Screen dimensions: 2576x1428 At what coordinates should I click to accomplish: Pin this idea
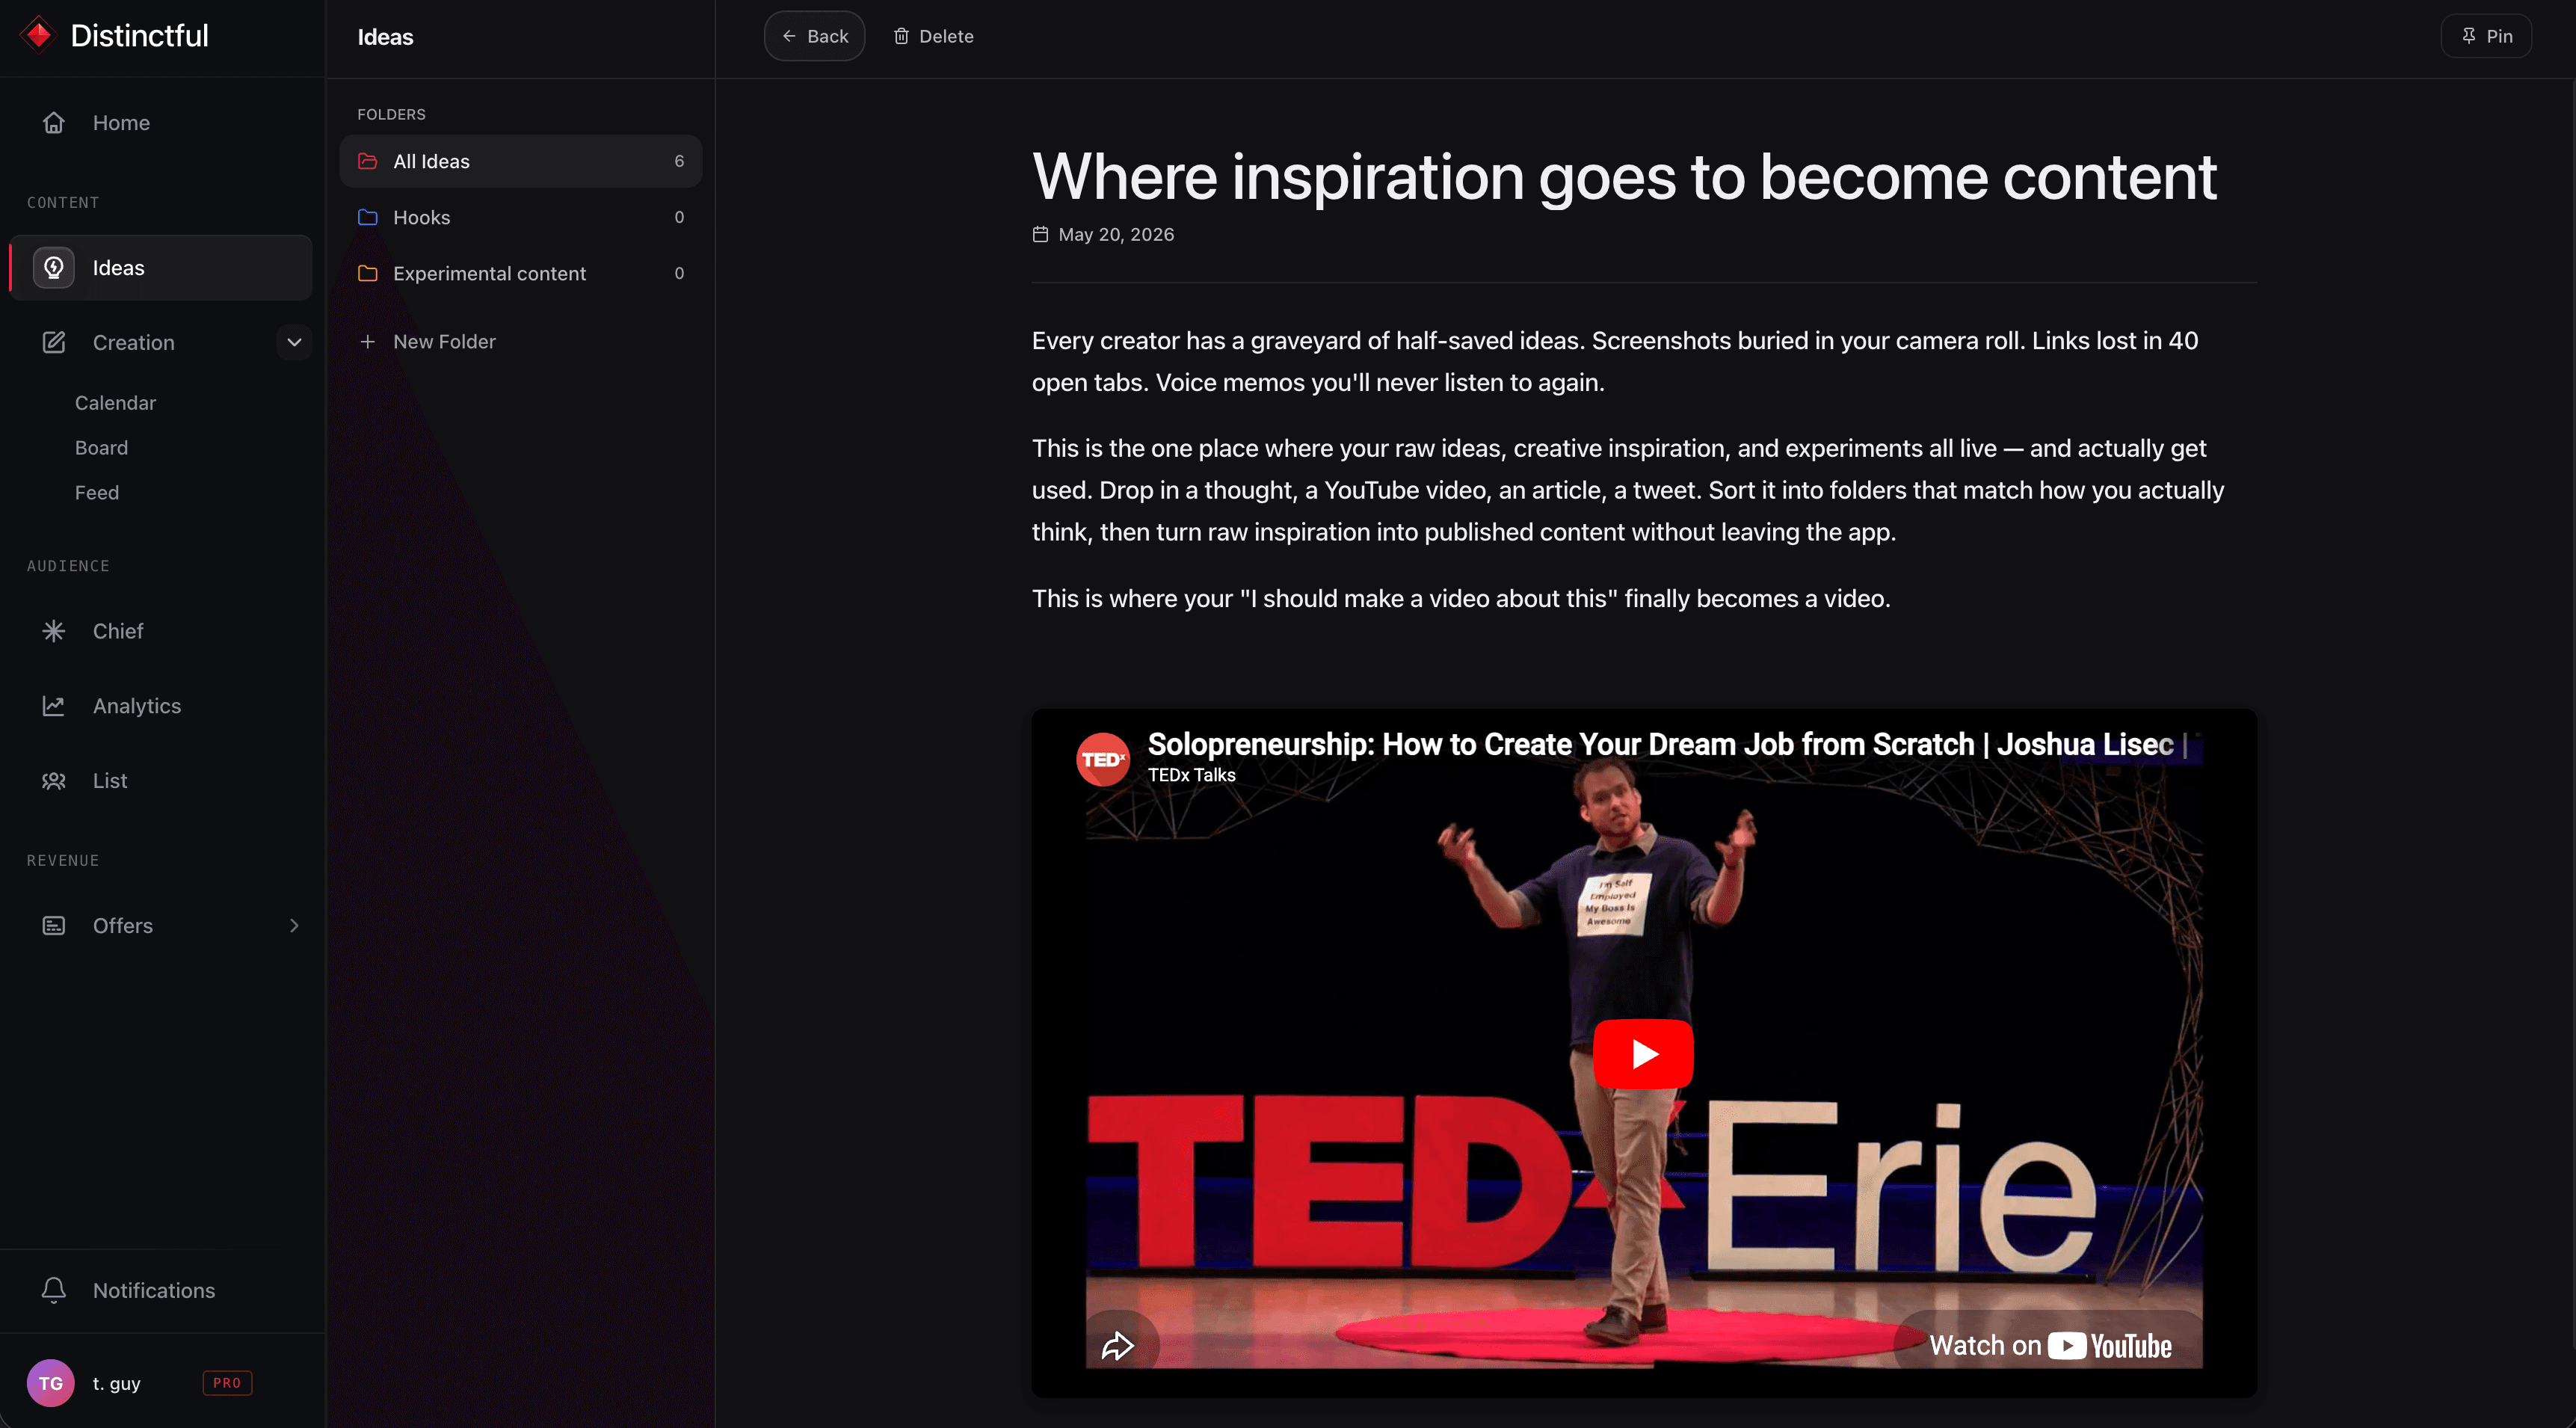click(x=2486, y=36)
